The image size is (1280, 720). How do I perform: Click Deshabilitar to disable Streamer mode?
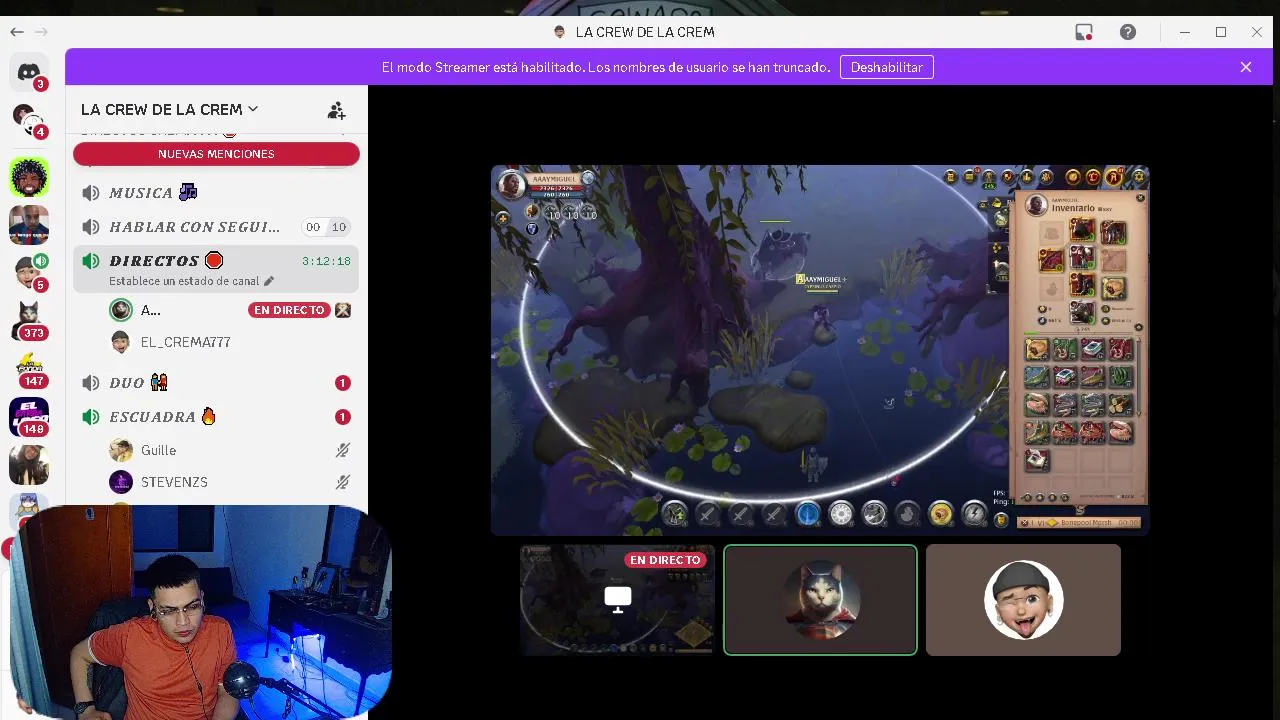[x=886, y=67]
